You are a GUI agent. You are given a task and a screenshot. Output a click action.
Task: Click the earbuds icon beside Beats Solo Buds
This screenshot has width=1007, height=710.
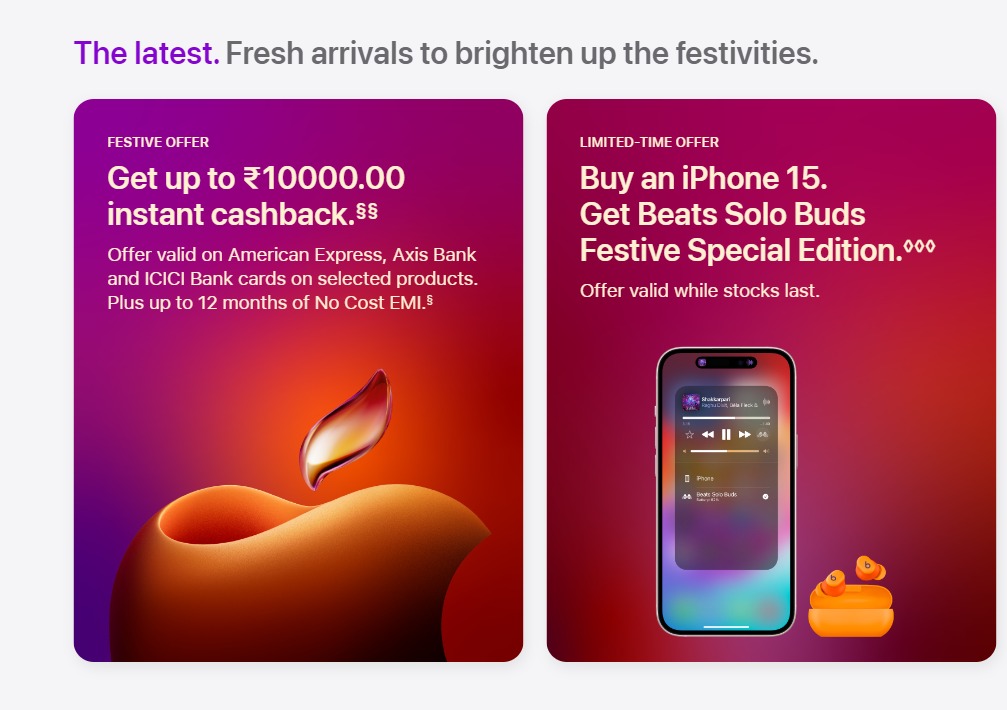[687, 496]
